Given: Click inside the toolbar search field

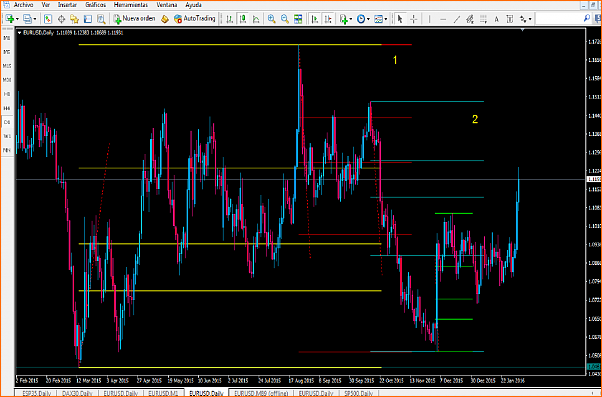Looking at the screenshot, I should tap(559, 18).
